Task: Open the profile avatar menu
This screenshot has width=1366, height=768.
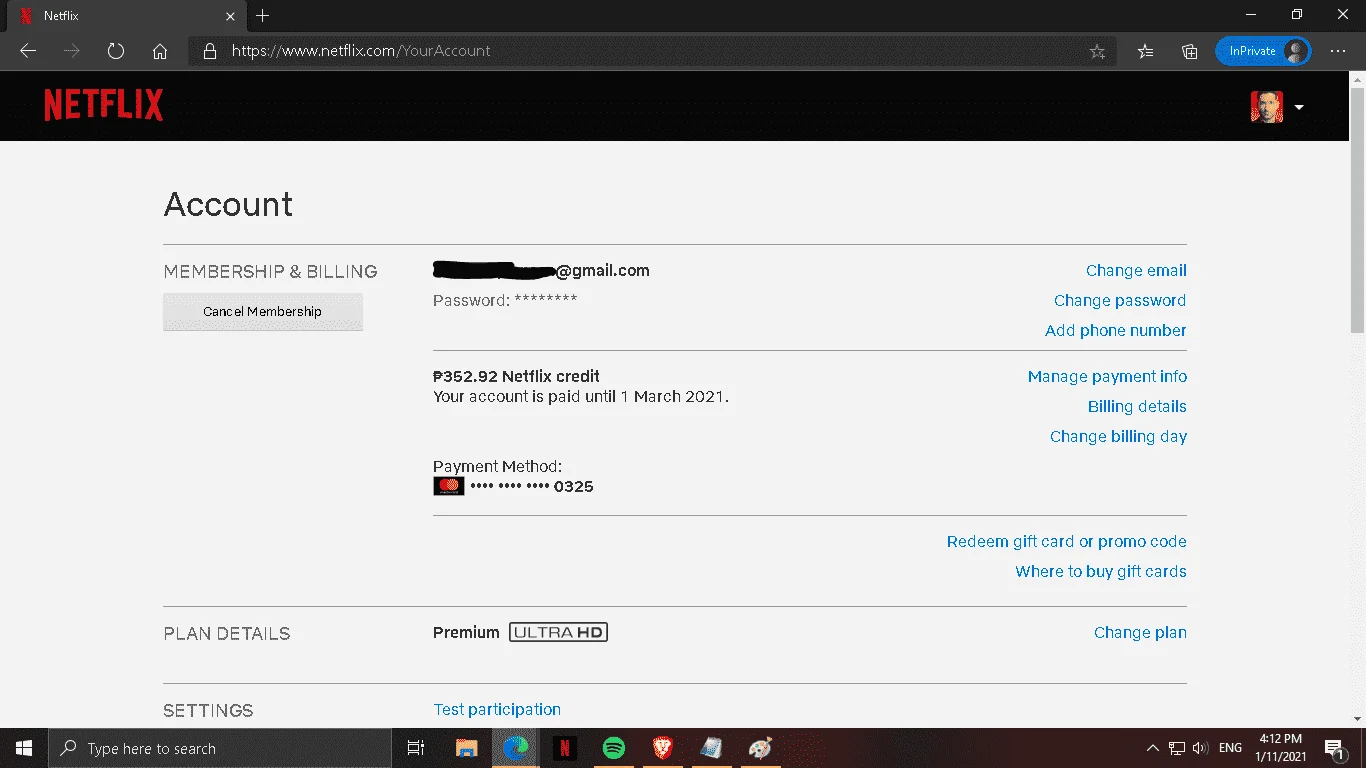Action: pos(1266,107)
